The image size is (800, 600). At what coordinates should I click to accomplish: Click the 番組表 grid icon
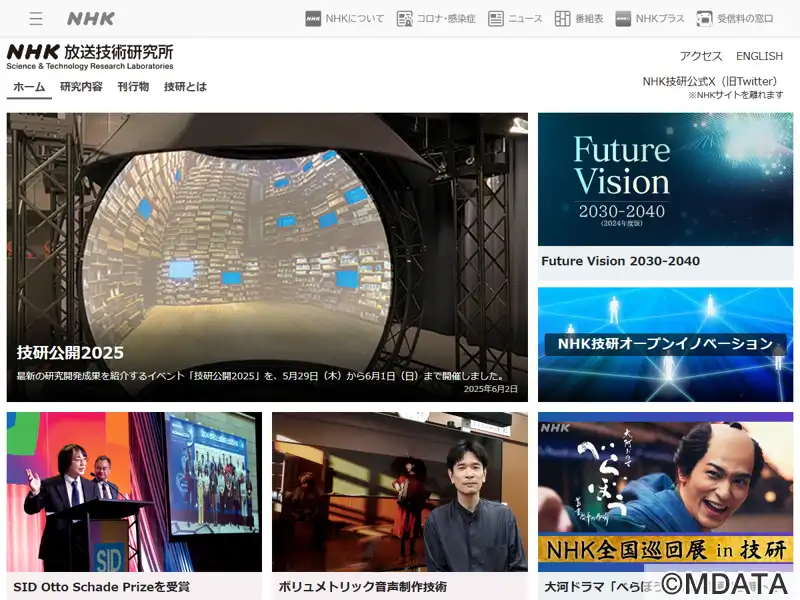click(x=562, y=19)
